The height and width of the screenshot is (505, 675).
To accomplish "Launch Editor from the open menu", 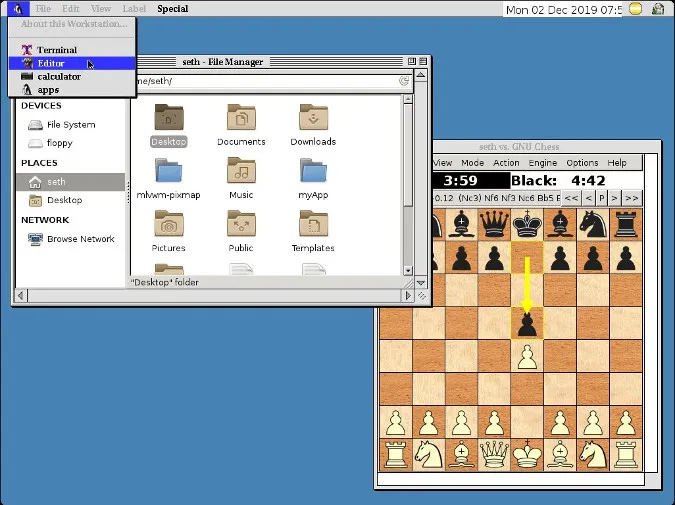I will (51, 63).
